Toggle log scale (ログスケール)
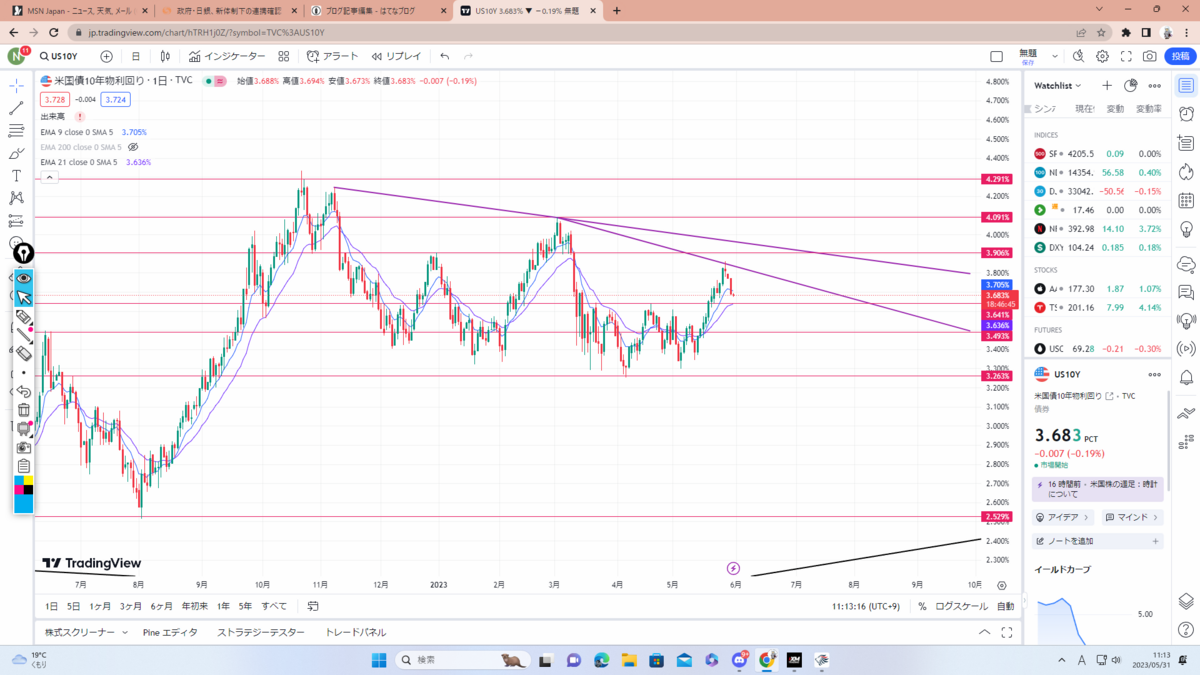The width and height of the screenshot is (1200, 675). pos(962,606)
